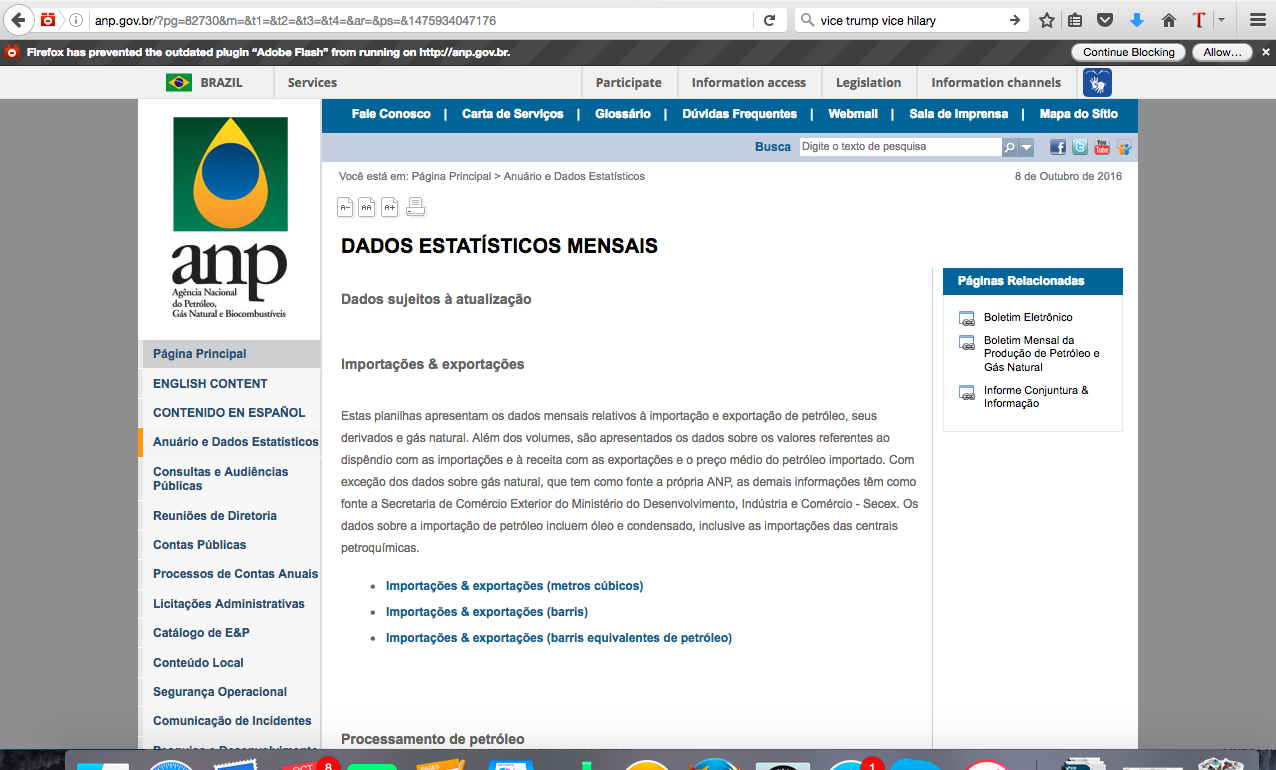
Task: Expand the dropdown arrow next to the T icon
Action: point(1221,20)
